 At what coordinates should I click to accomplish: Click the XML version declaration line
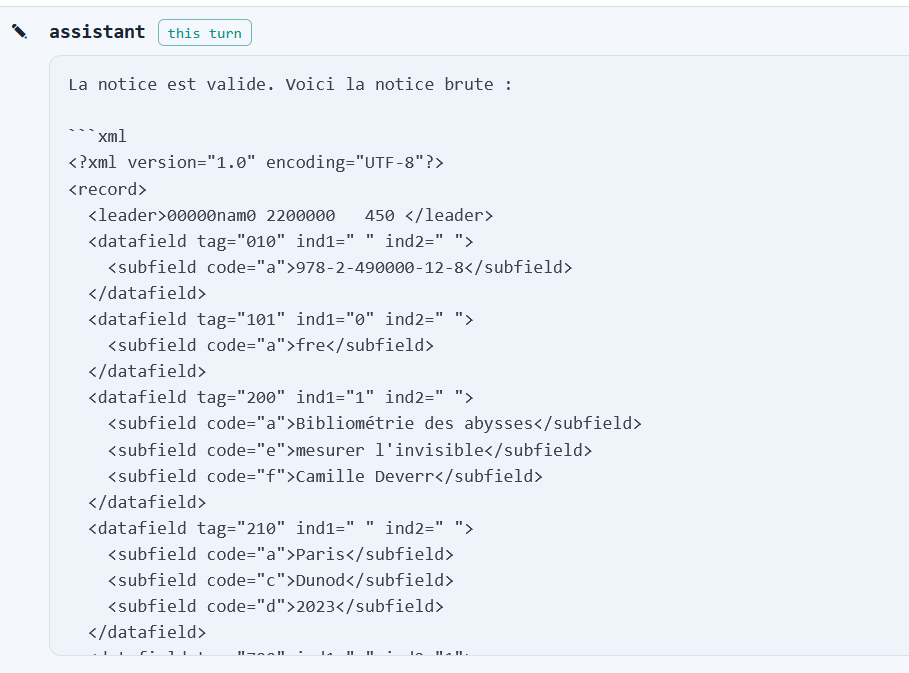point(256,162)
